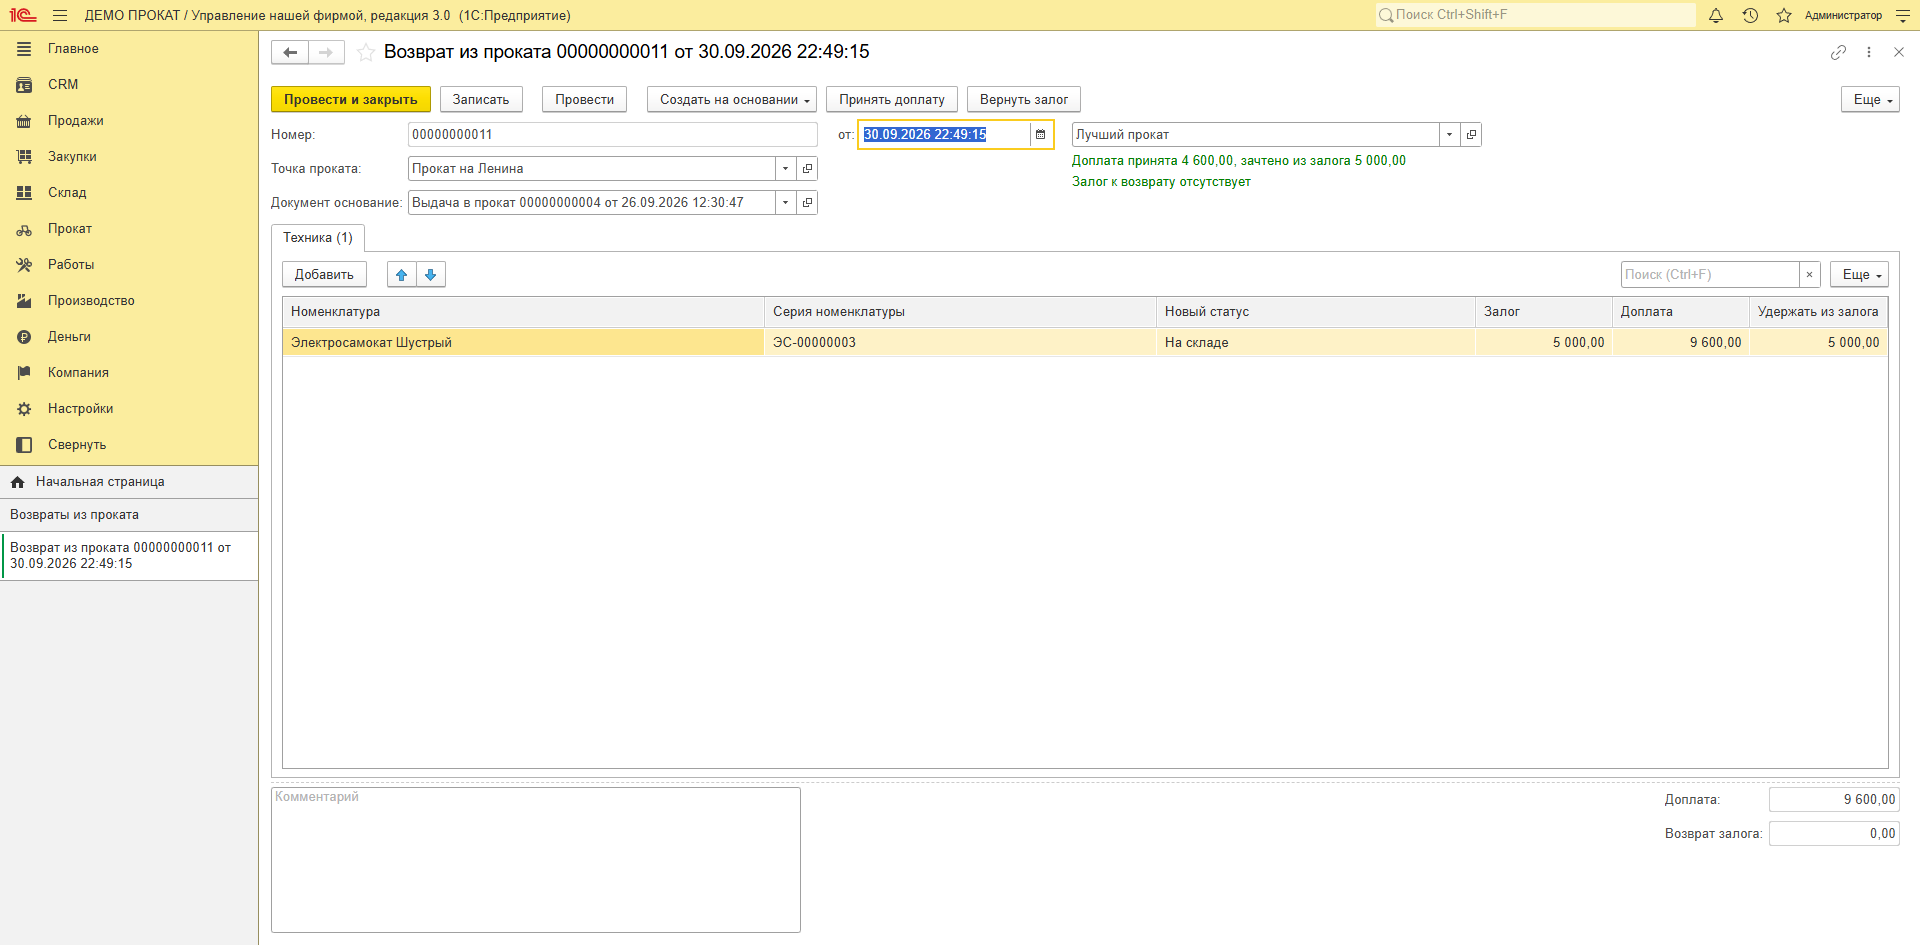Go back with the left arrow button

coord(290,52)
